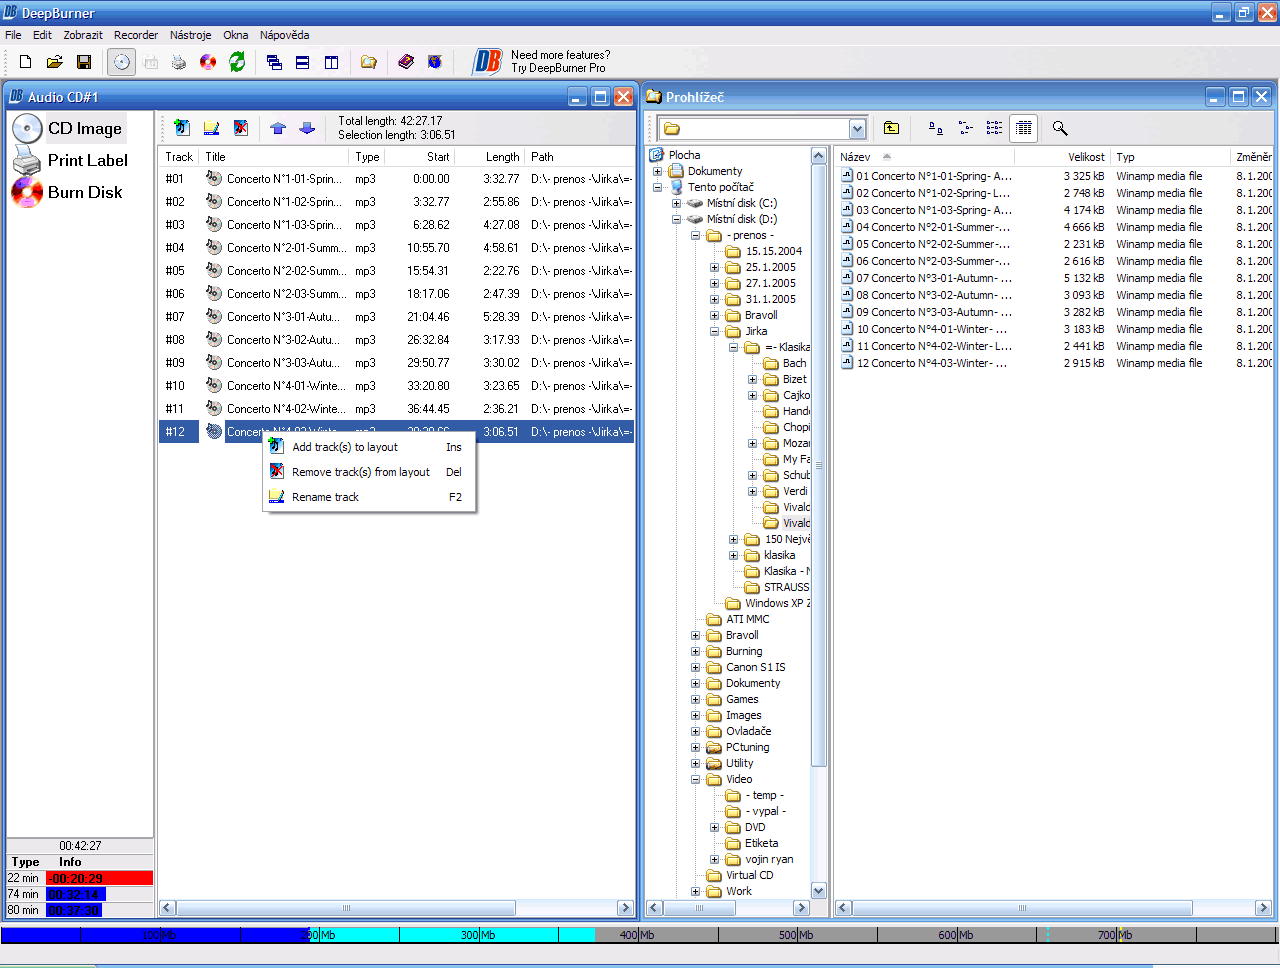This screenshot has height=968, width=1280.
Task: Select Burn Disk in the left panel
Action: tap(67, 192)
